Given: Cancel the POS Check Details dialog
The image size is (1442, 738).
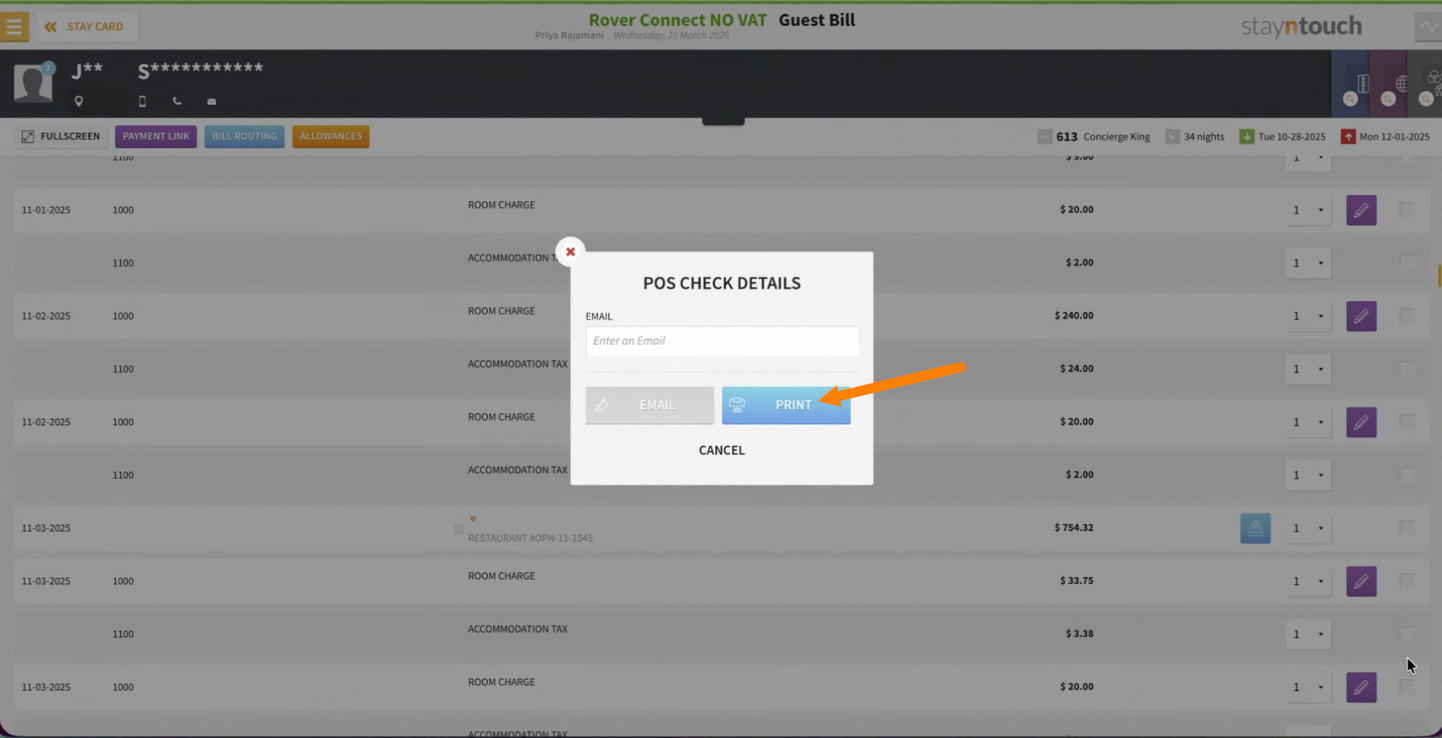Looking at the screenshot, I should tap(722, 450).
